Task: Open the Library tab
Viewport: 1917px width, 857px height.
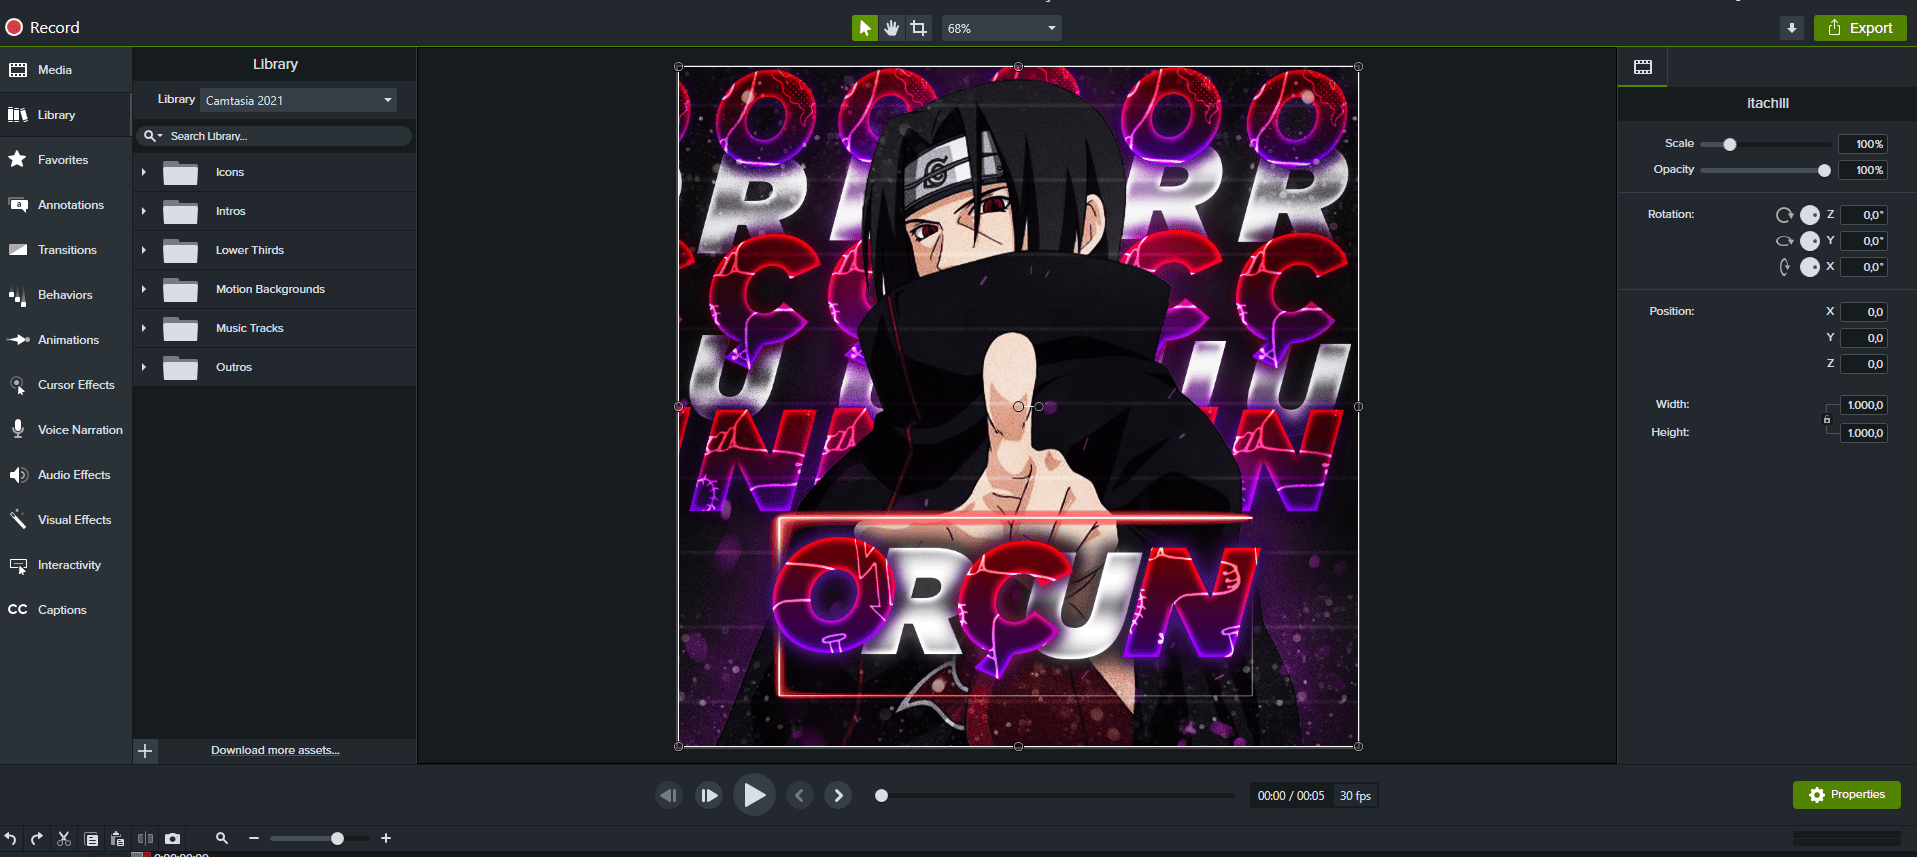Action: 66,115
